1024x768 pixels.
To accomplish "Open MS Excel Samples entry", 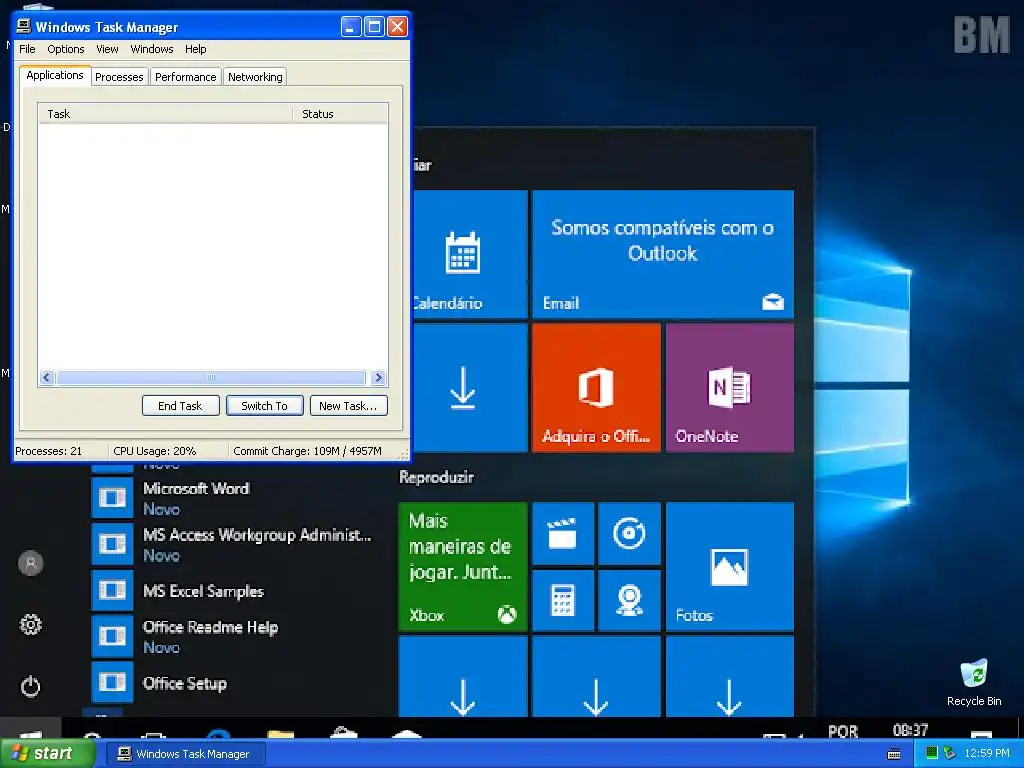I will 232,590.
